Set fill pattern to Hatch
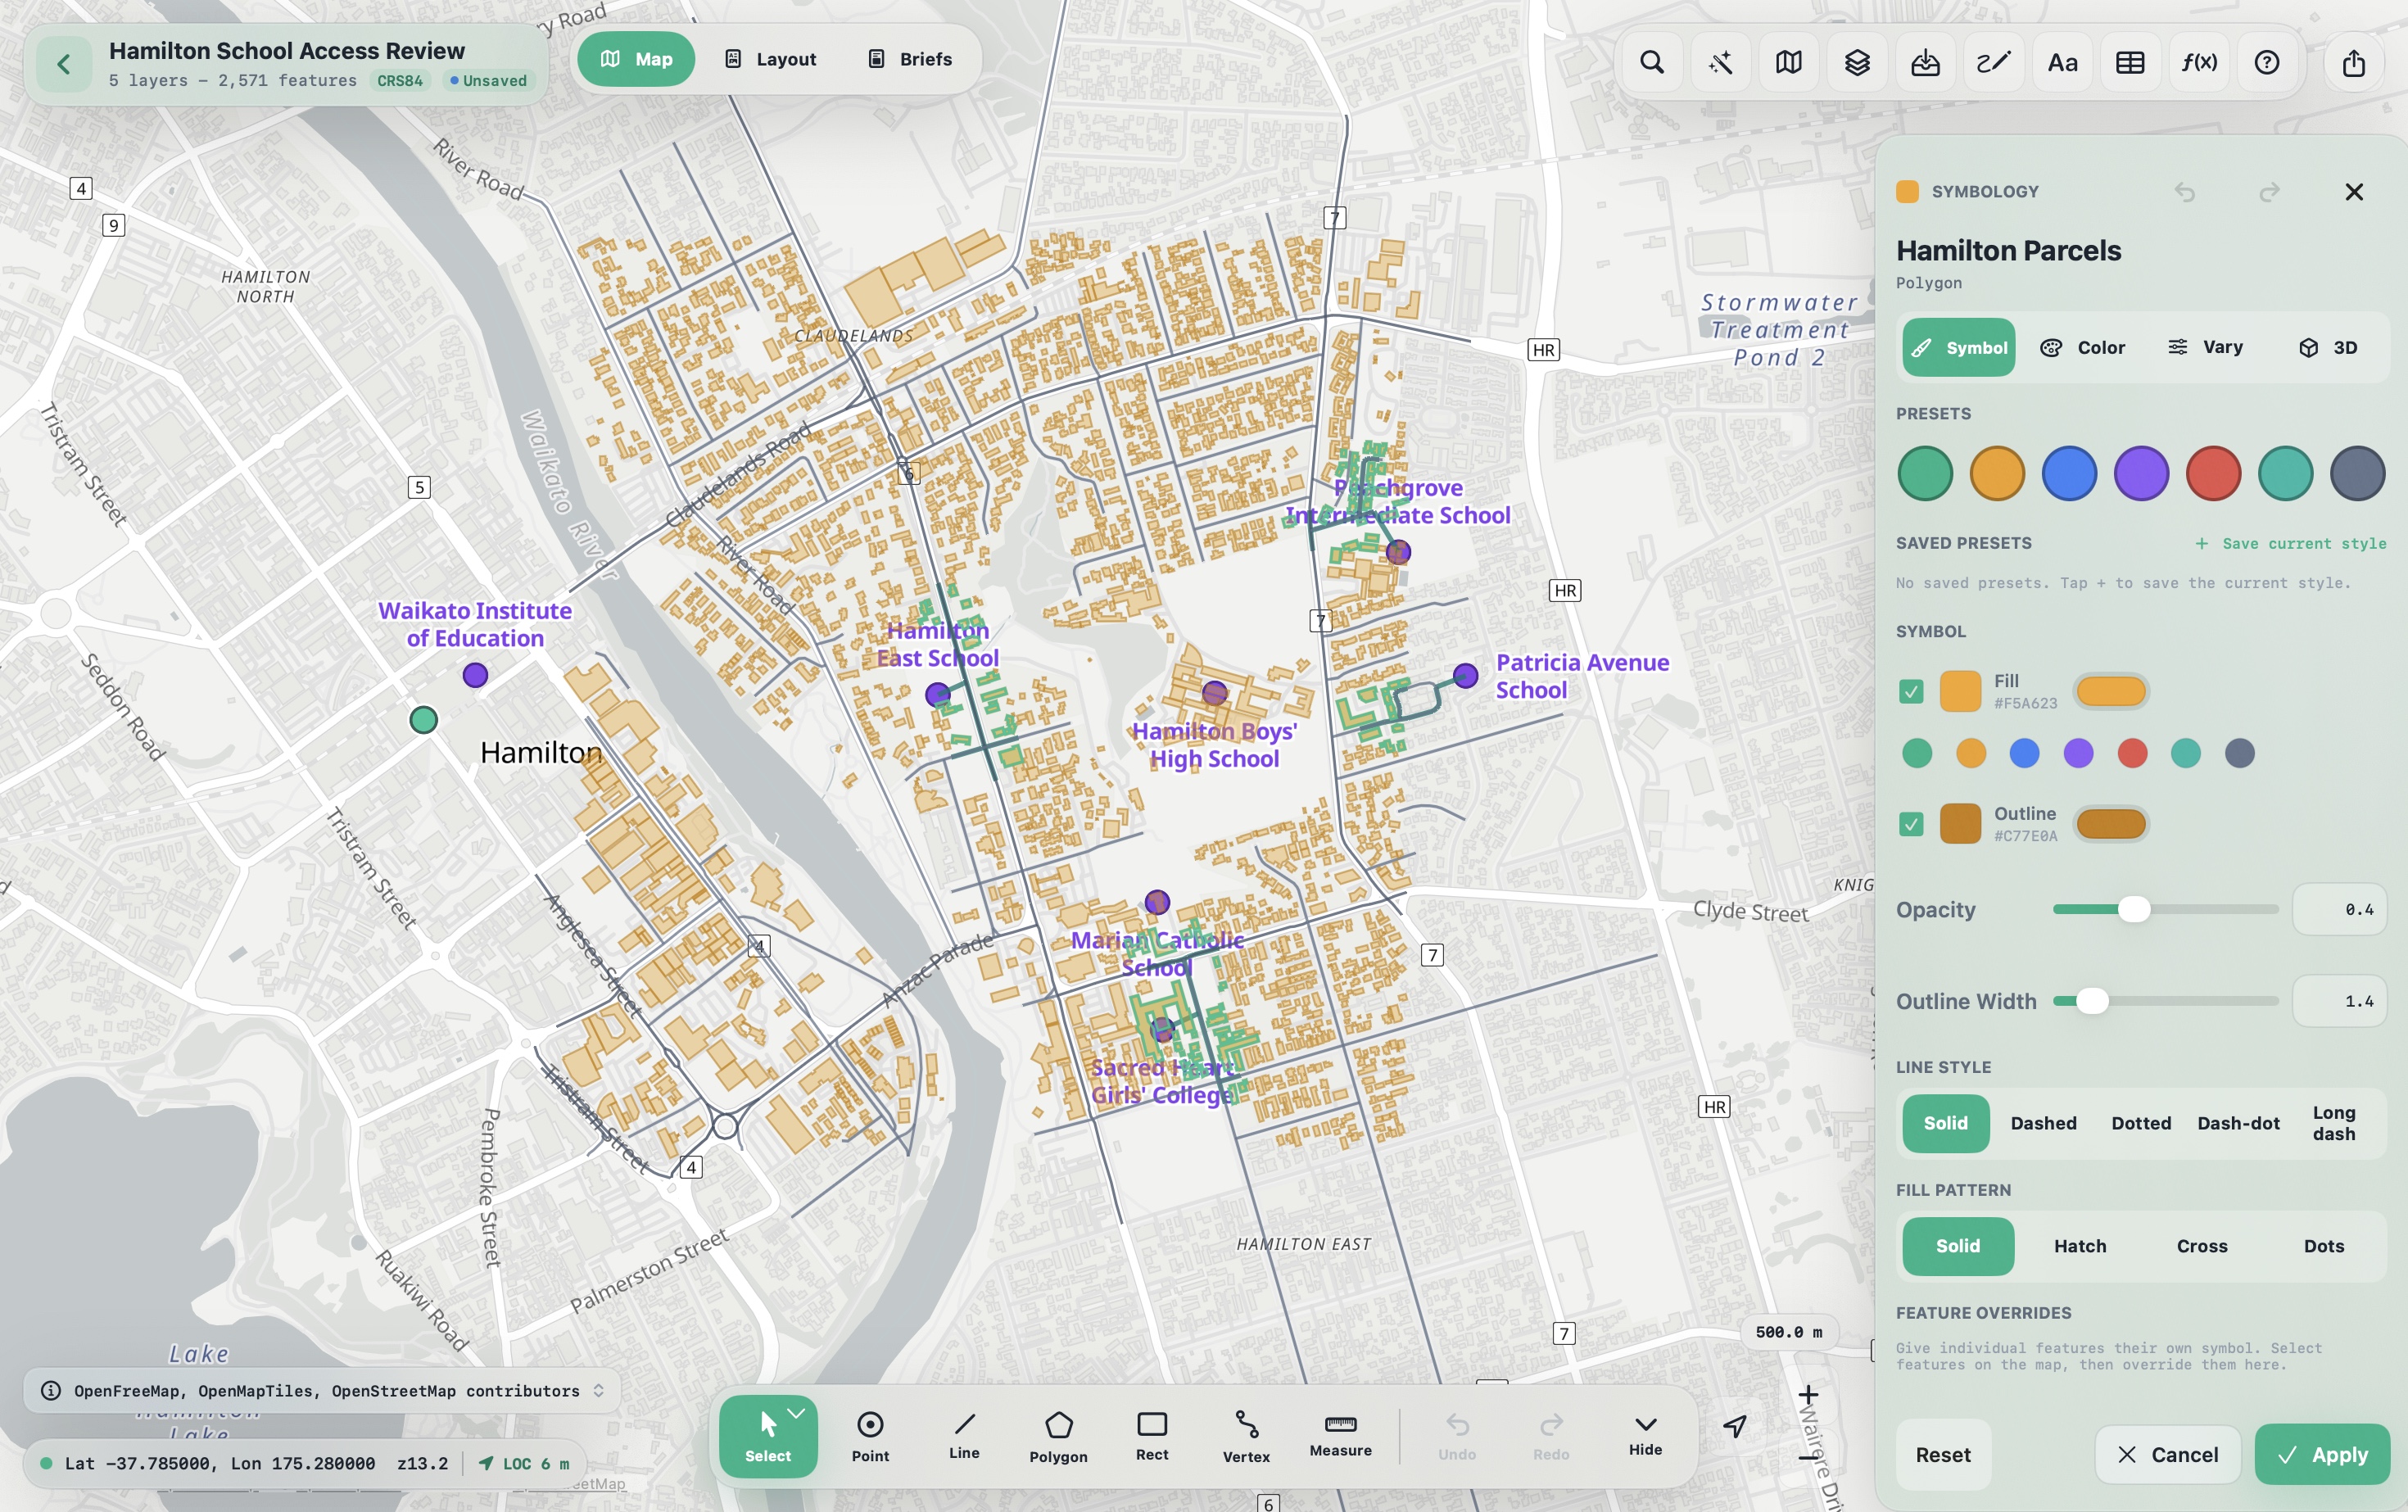2408x1512 pixels. pos(2080,1246)
